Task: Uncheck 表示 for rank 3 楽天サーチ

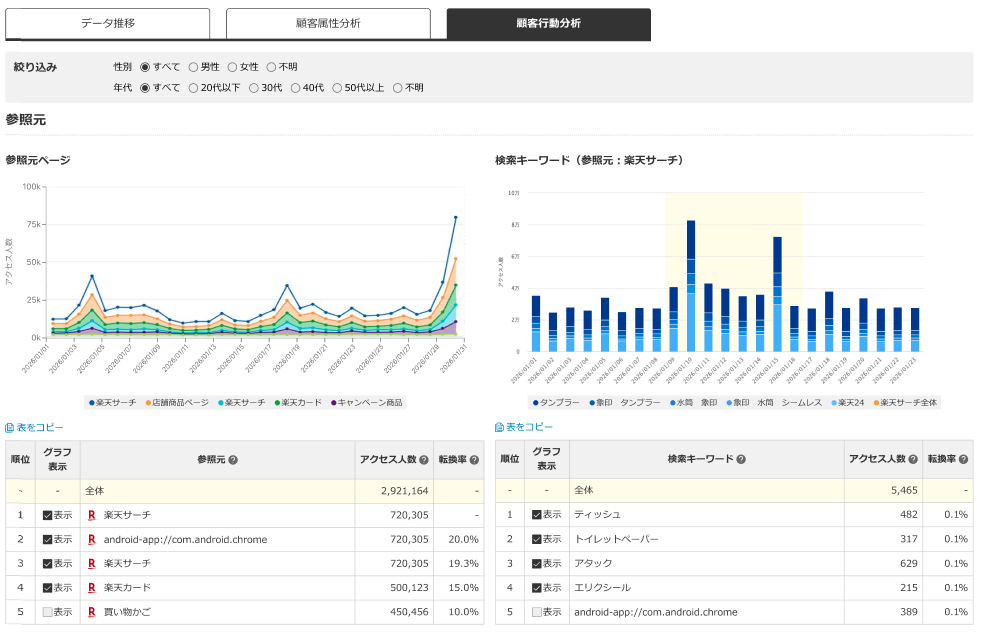Action: coord(47,564)
